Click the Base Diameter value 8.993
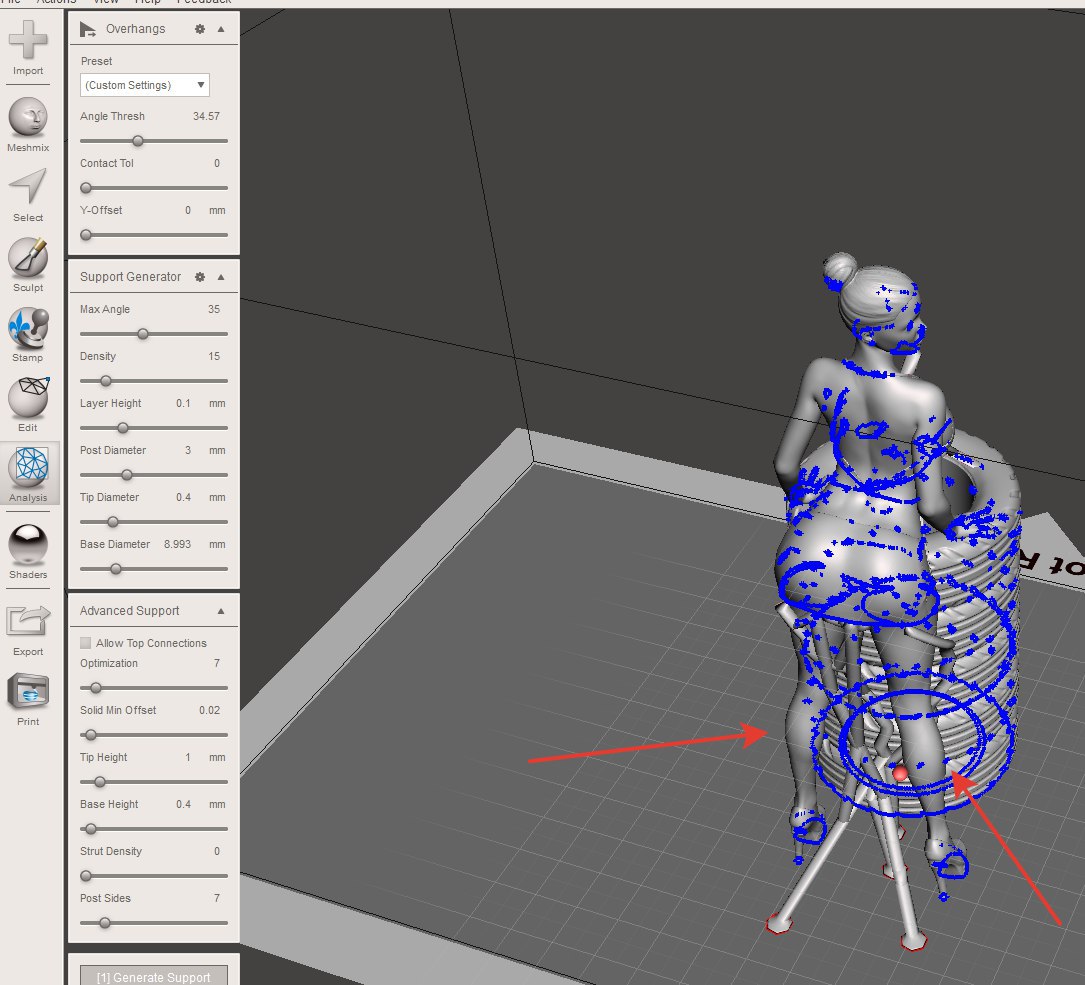The image size is (1085, 985). click(x=177, y=545)
